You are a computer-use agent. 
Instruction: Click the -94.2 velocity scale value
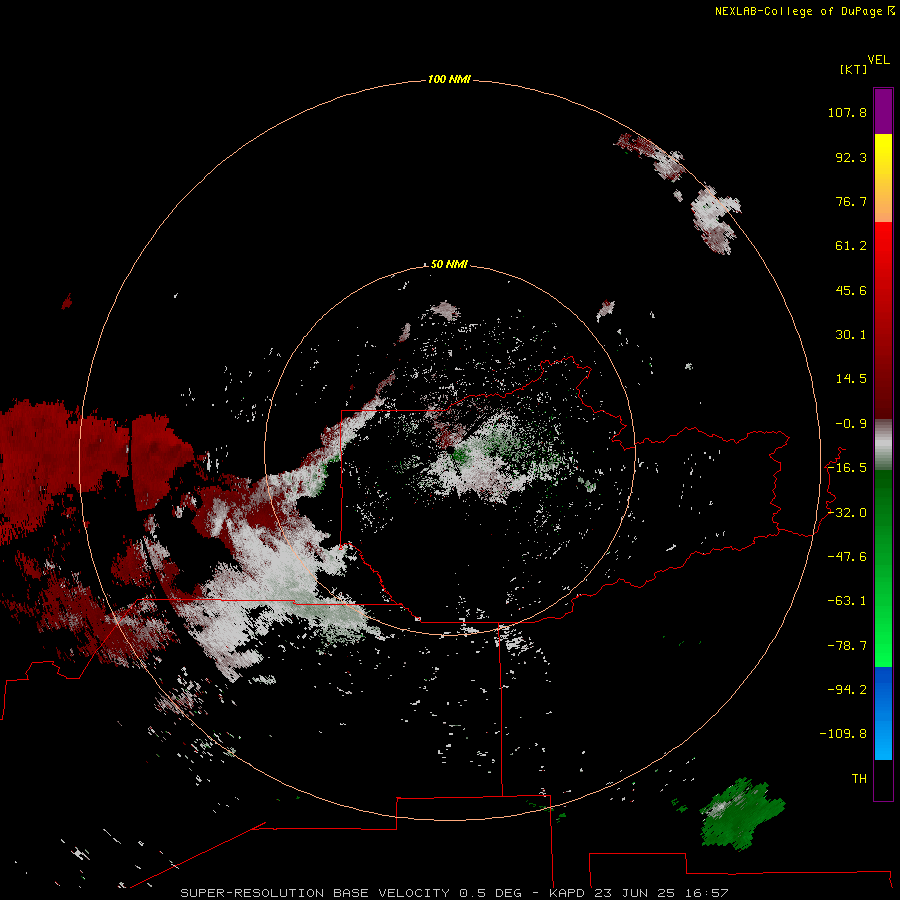point(847,689)
